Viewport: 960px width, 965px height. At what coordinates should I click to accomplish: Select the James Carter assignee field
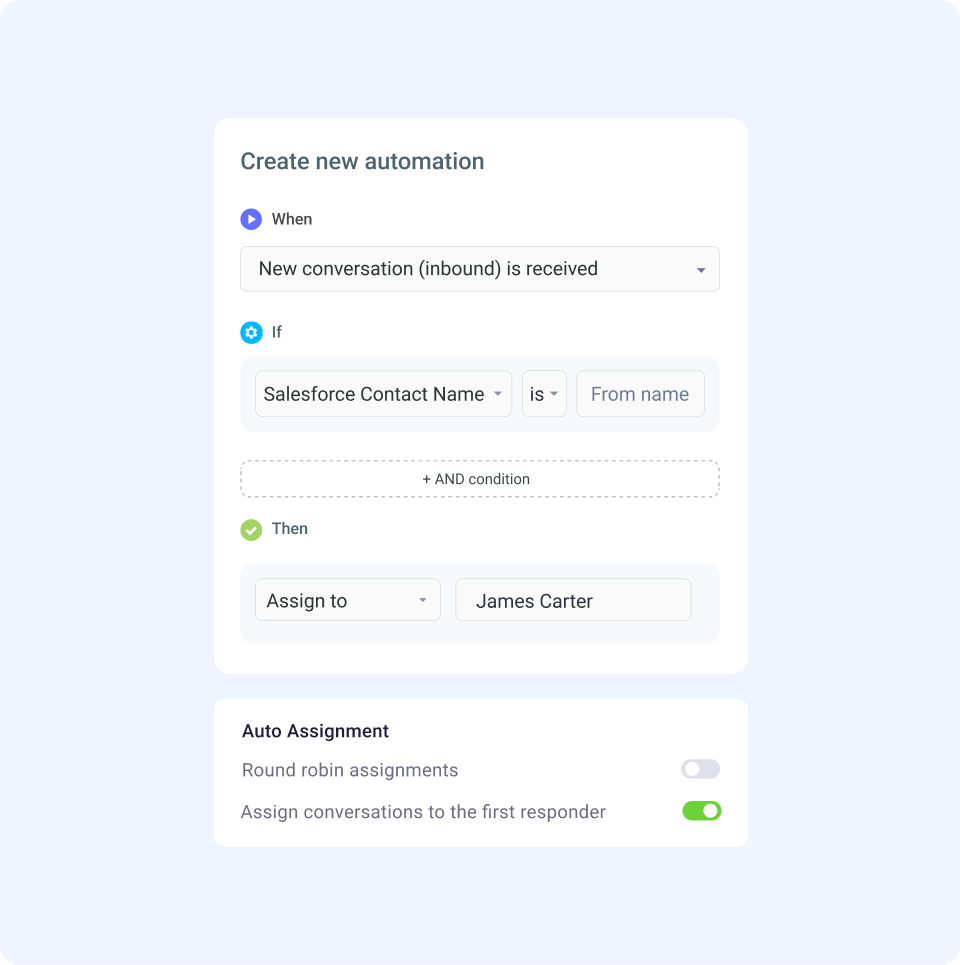point(572,599)
